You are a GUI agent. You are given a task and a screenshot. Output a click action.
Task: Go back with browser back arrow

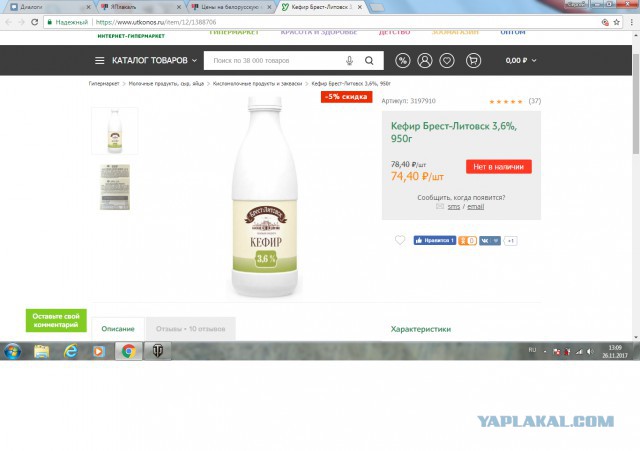point(8,22)
